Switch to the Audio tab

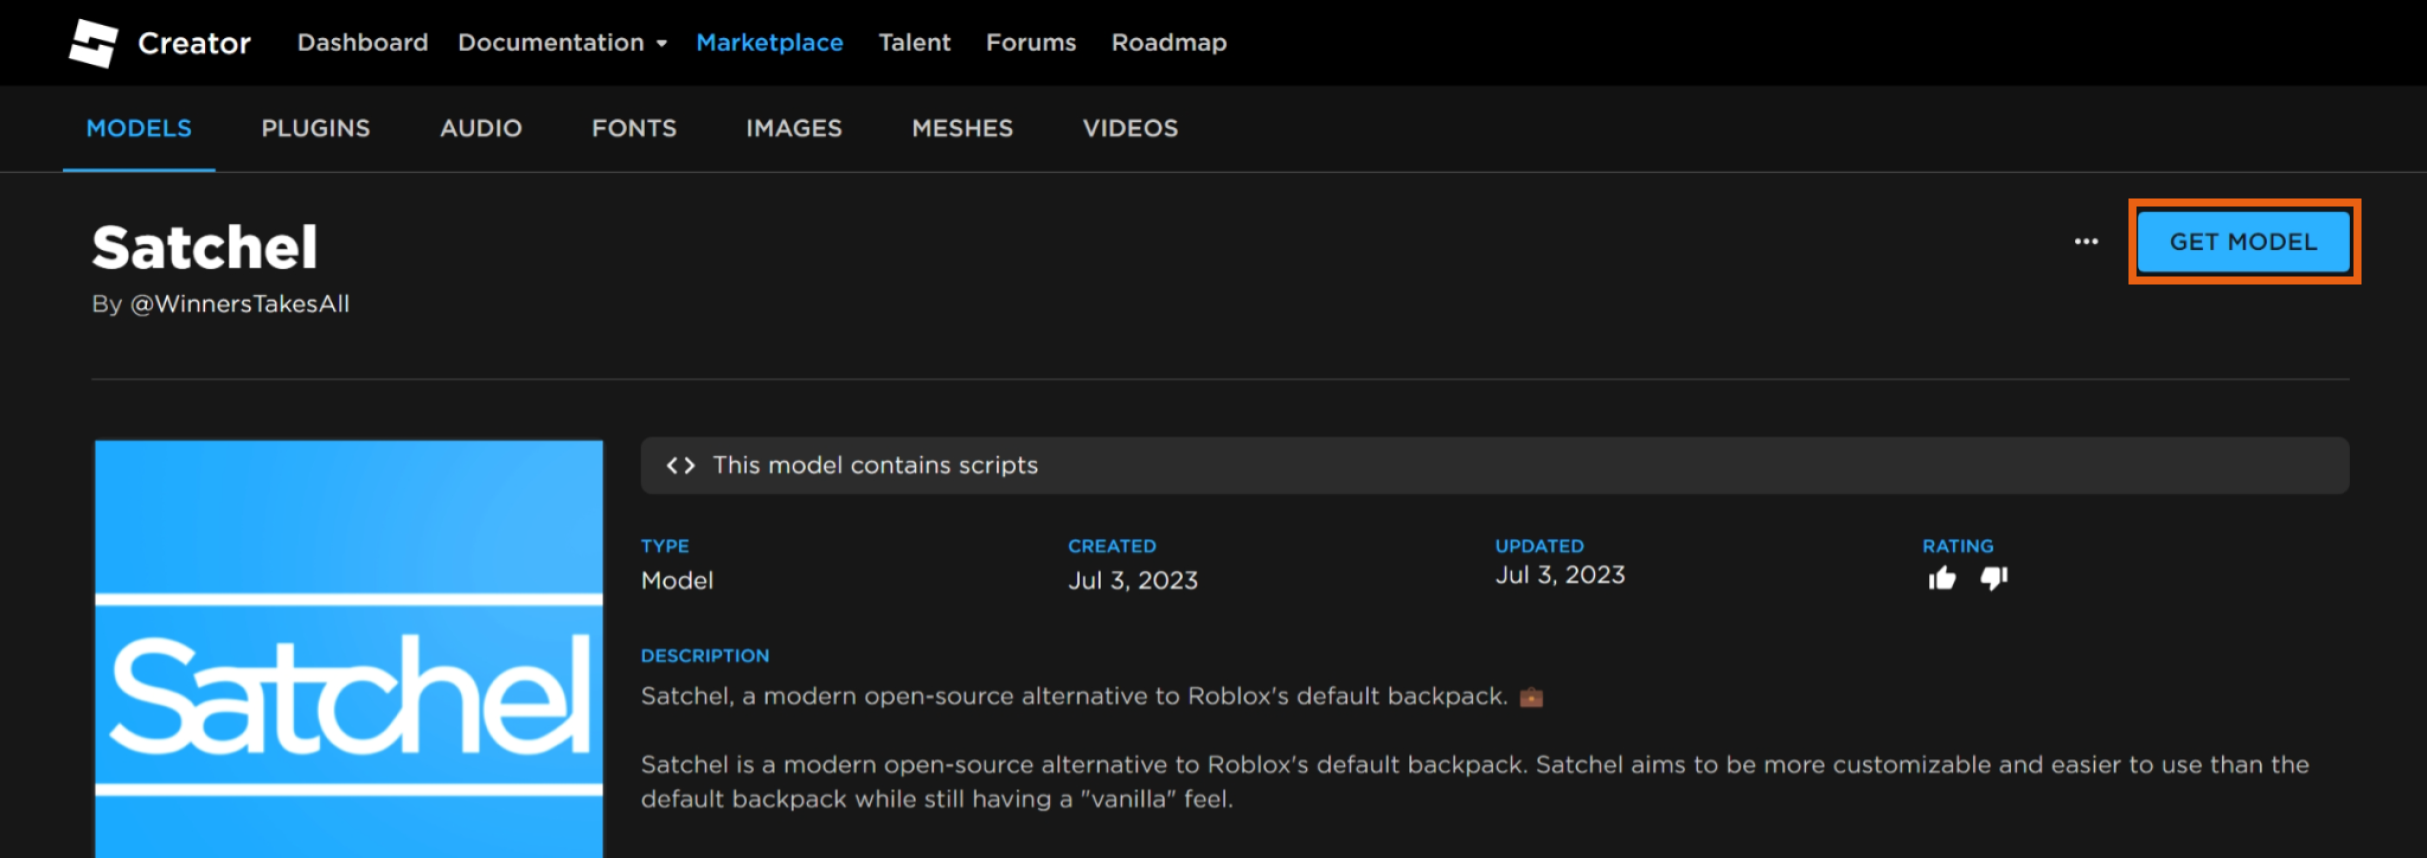481,128
